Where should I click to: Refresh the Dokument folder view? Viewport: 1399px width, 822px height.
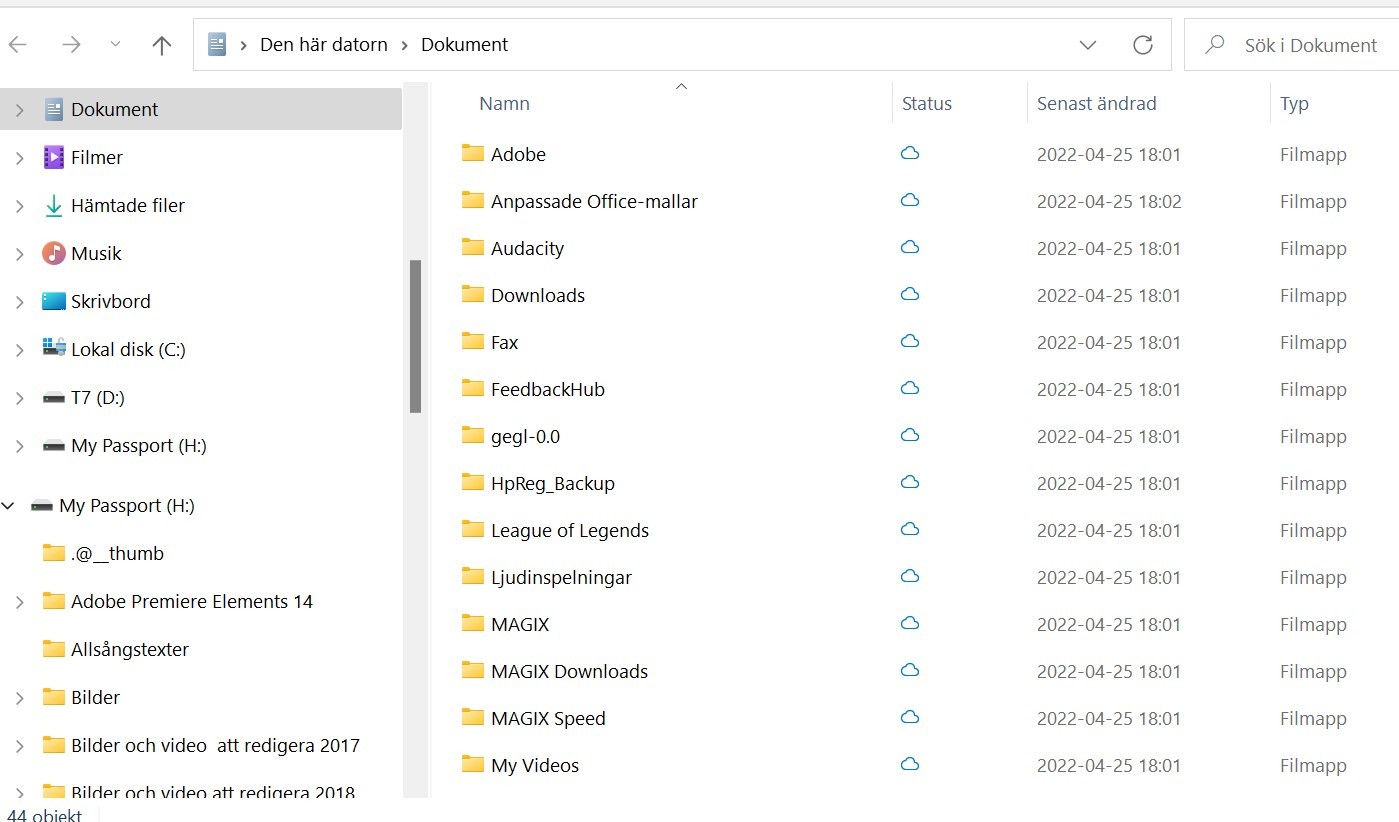tap(1143, 45)
